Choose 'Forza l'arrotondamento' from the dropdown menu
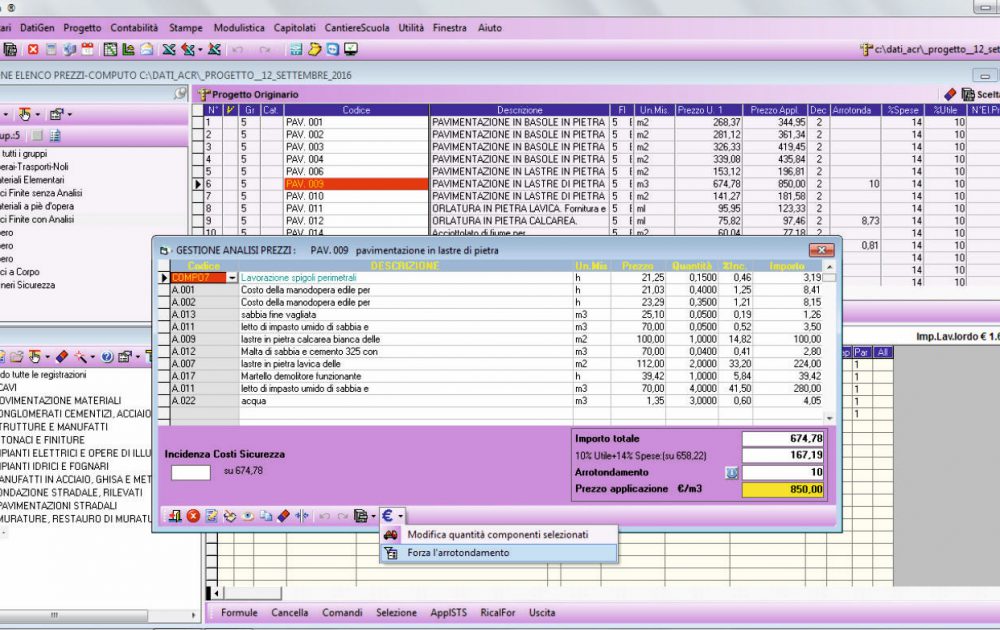1000x630 pixels. click(x=499, y=553)
